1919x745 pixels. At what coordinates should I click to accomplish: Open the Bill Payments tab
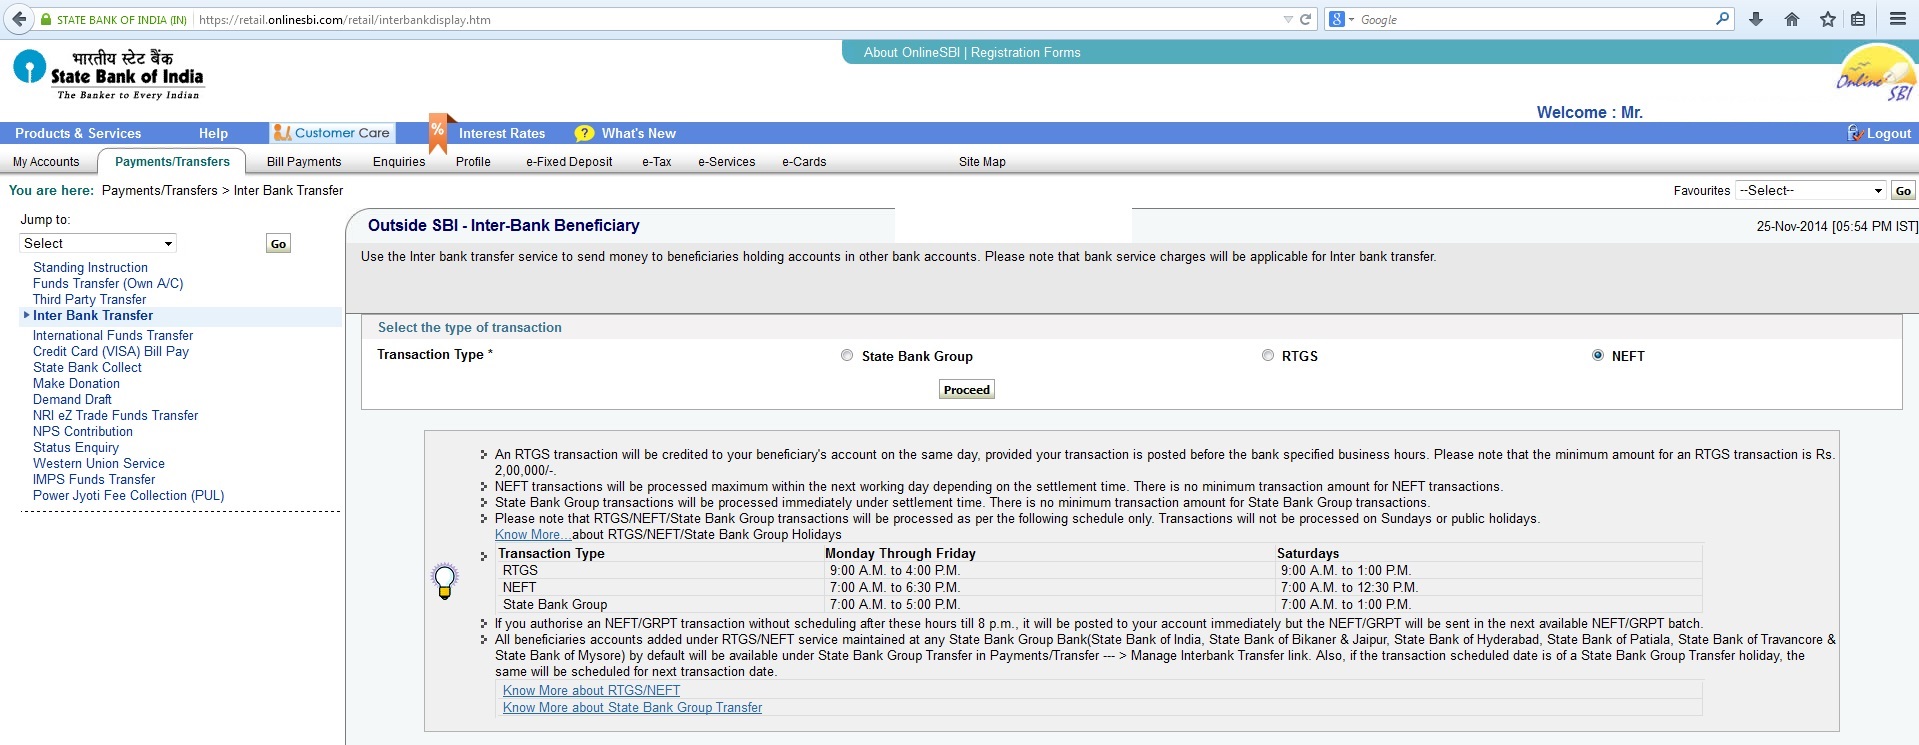point(304,162)
